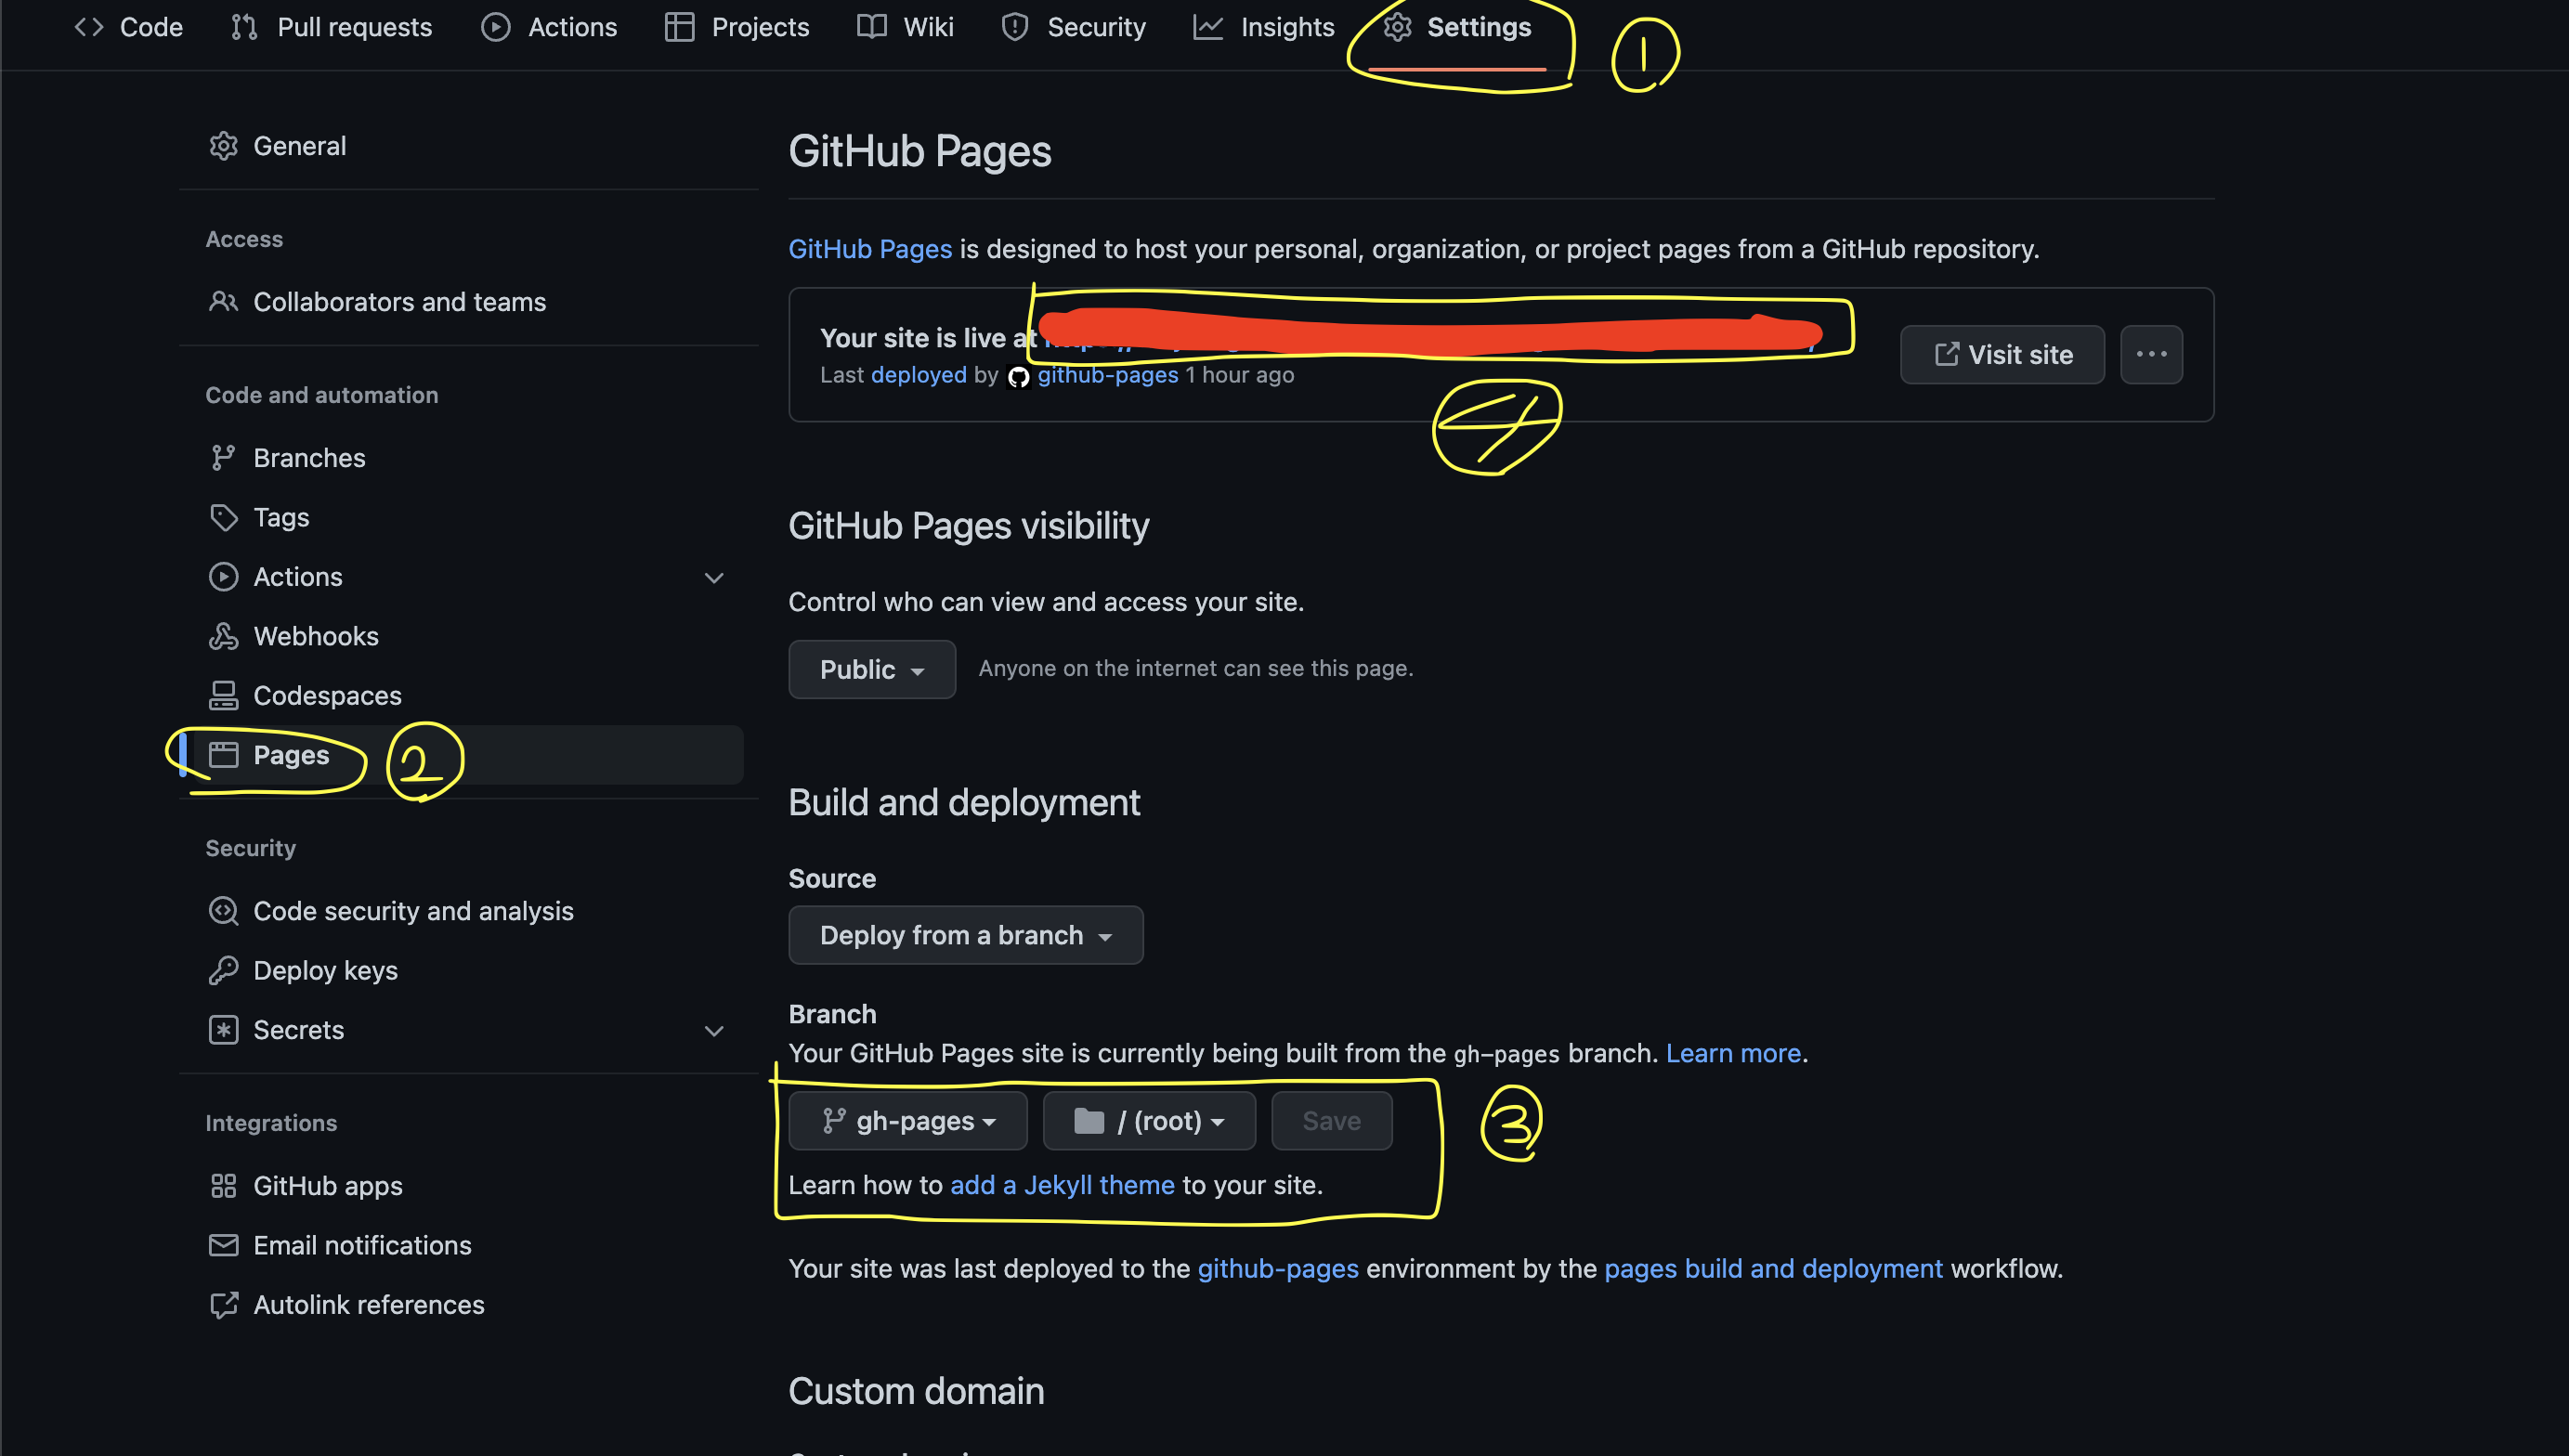Screen dimensions: 2569x1456
Task: Click the Tags label icon
Action: (x=223, y=517)
